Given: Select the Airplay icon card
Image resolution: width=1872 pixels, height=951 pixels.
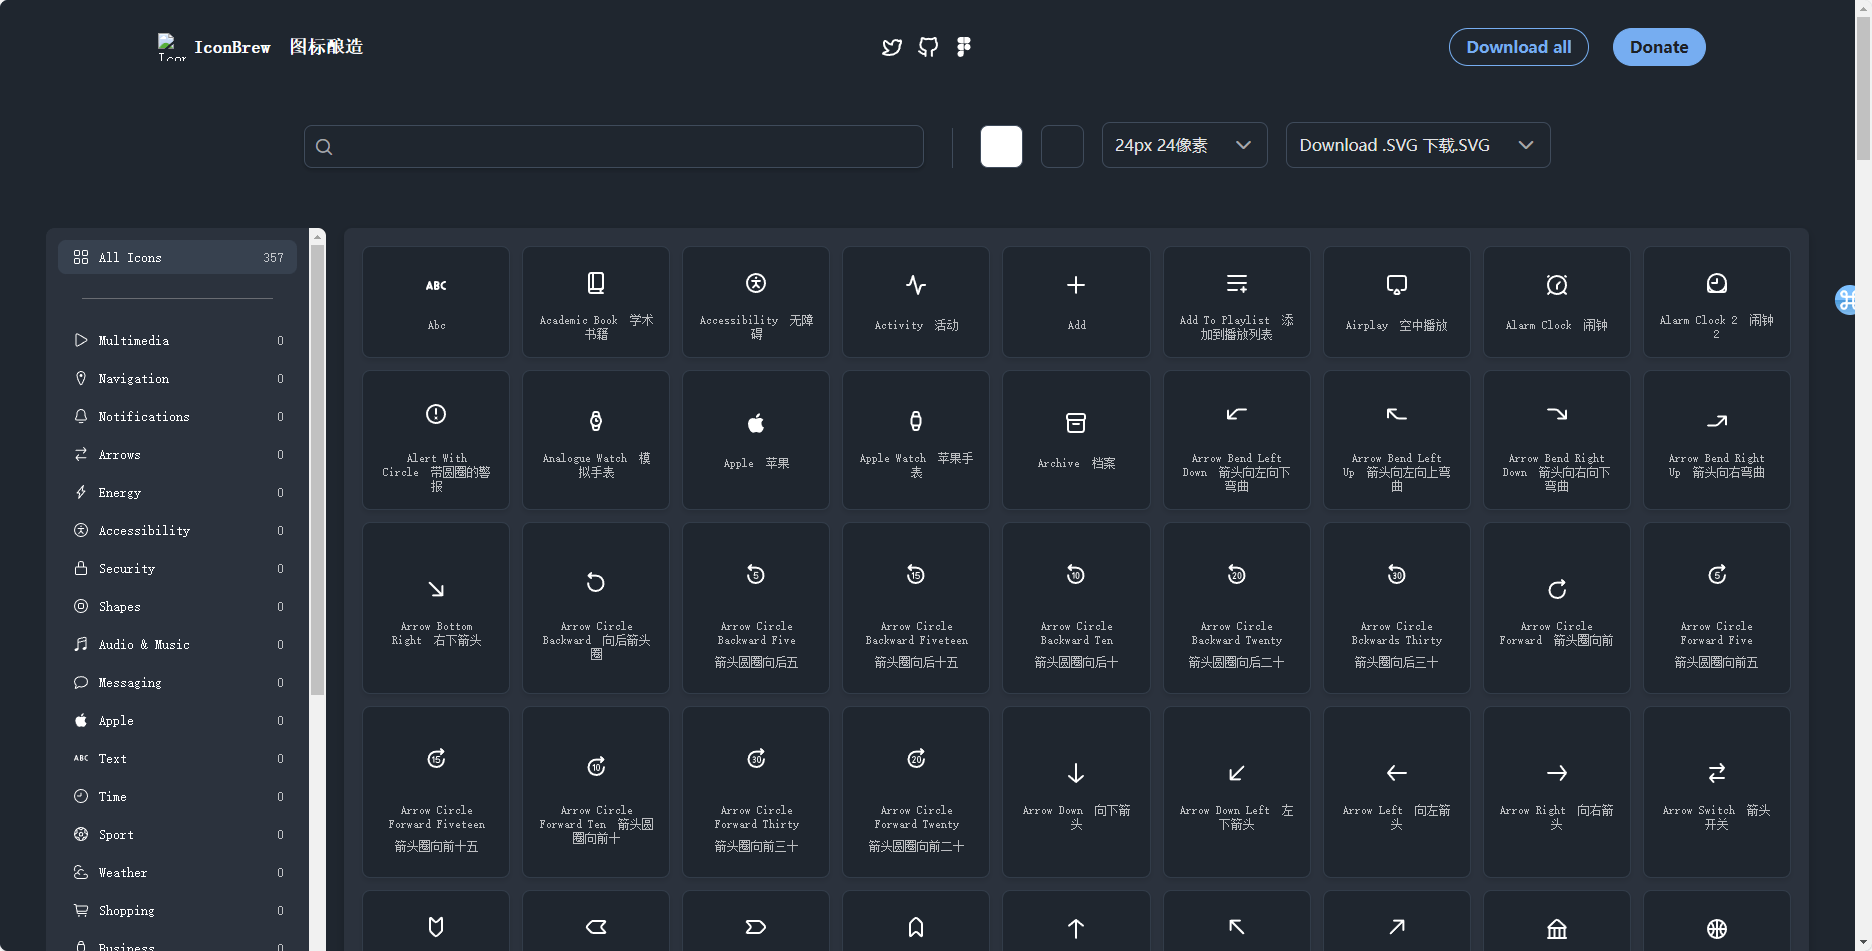Looking at the screenshot, I should pyautogui.click(x=1396, y=302).
